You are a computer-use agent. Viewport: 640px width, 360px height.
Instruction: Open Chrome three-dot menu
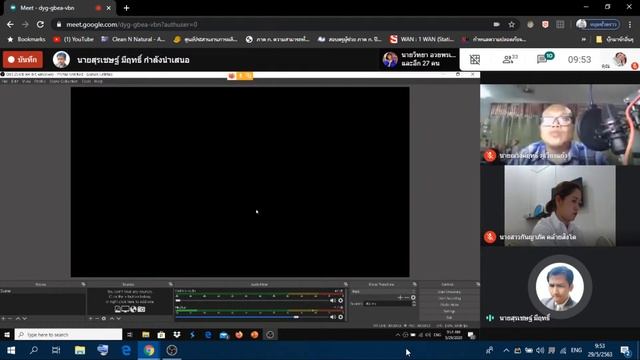pos(631,24)
